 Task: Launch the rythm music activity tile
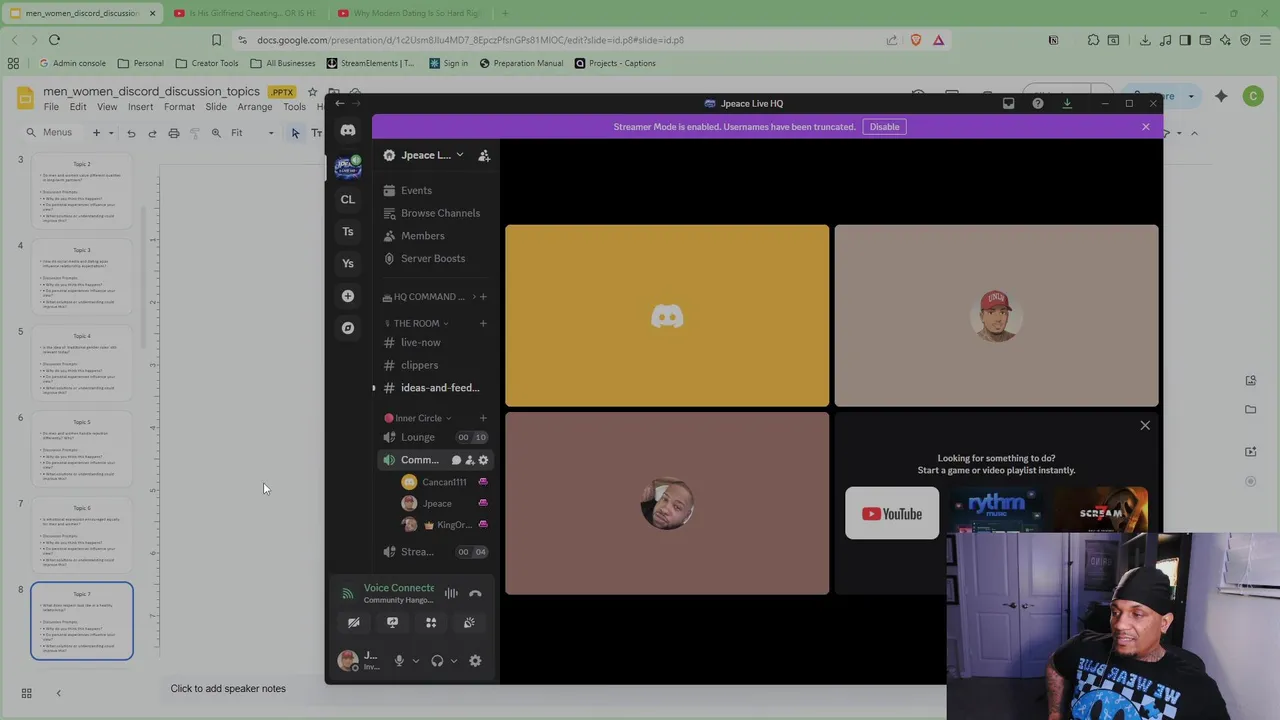tap(996, 511)
